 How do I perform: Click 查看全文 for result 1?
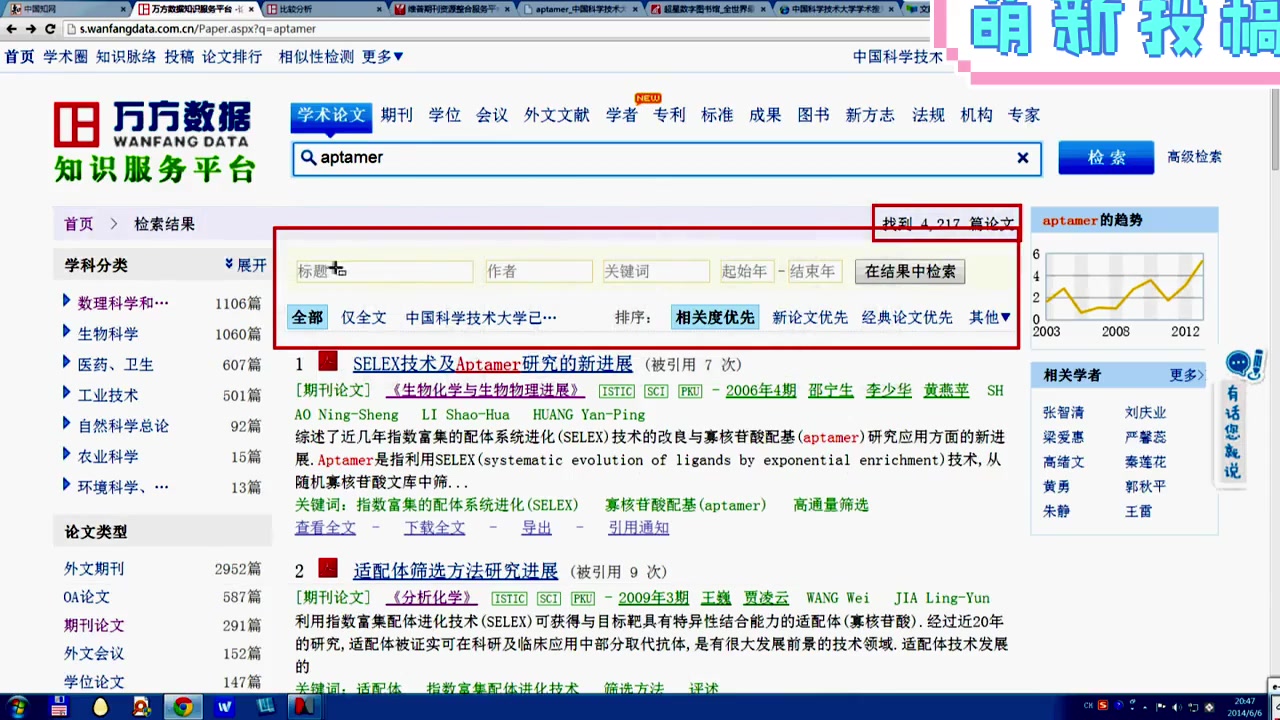click(x=325, y=528)
